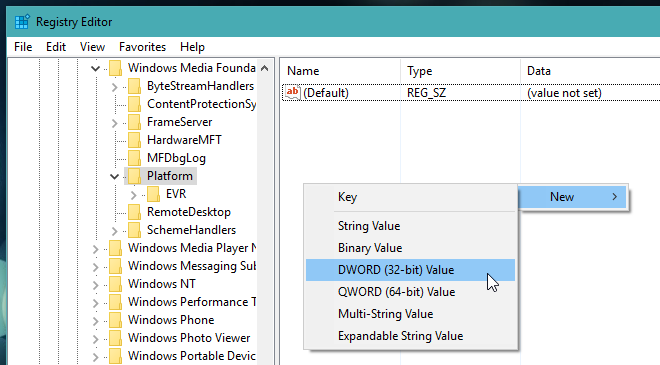This screenshot has height=365, width=660.
Task: Click the Windows Messaging Subsystem folder icon
Action: tap(115, 266)
